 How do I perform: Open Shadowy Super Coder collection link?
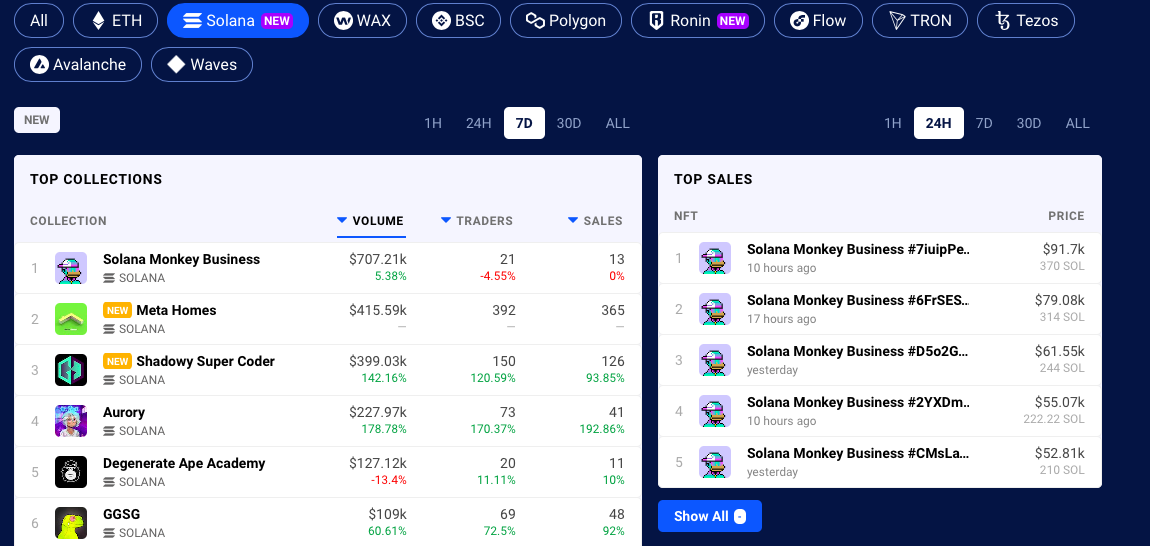(x=205, y=361)
